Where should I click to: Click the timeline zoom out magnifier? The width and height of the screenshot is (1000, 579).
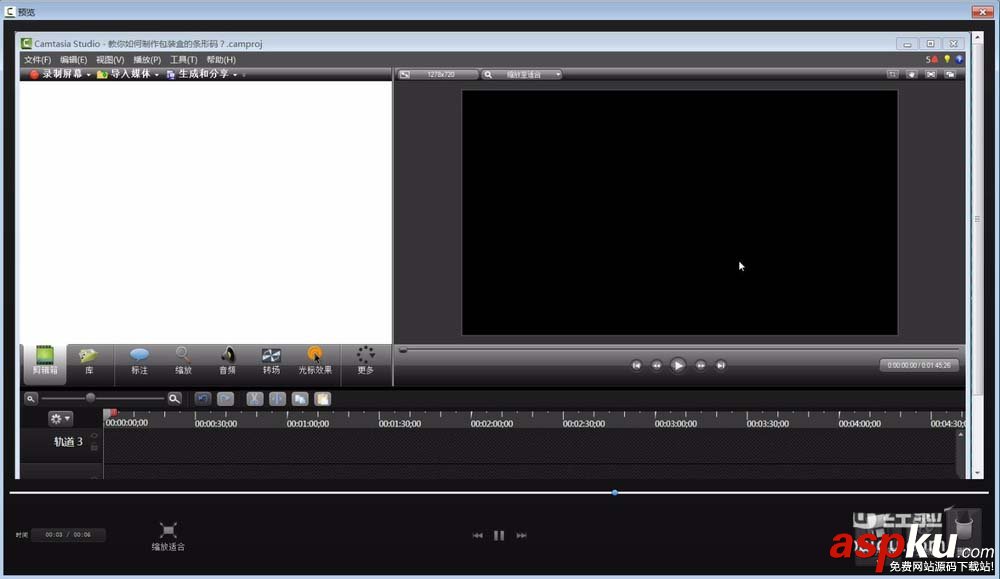click(x=31, y=399)
